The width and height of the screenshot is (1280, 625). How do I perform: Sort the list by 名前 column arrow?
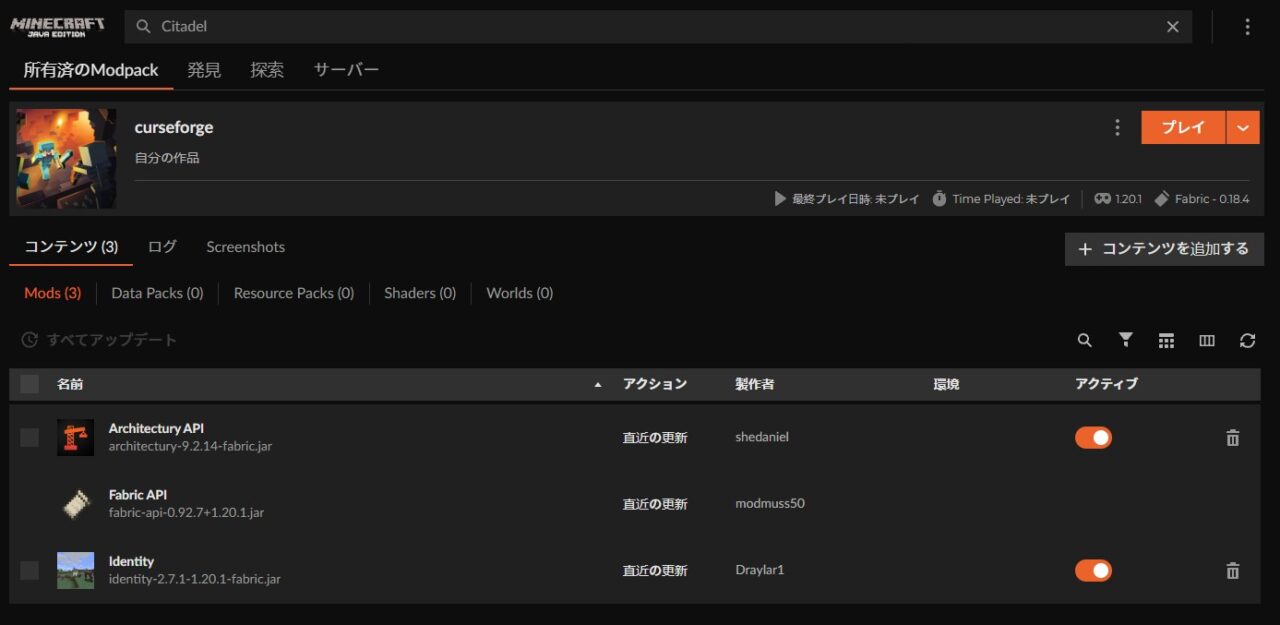click(598, 384)
